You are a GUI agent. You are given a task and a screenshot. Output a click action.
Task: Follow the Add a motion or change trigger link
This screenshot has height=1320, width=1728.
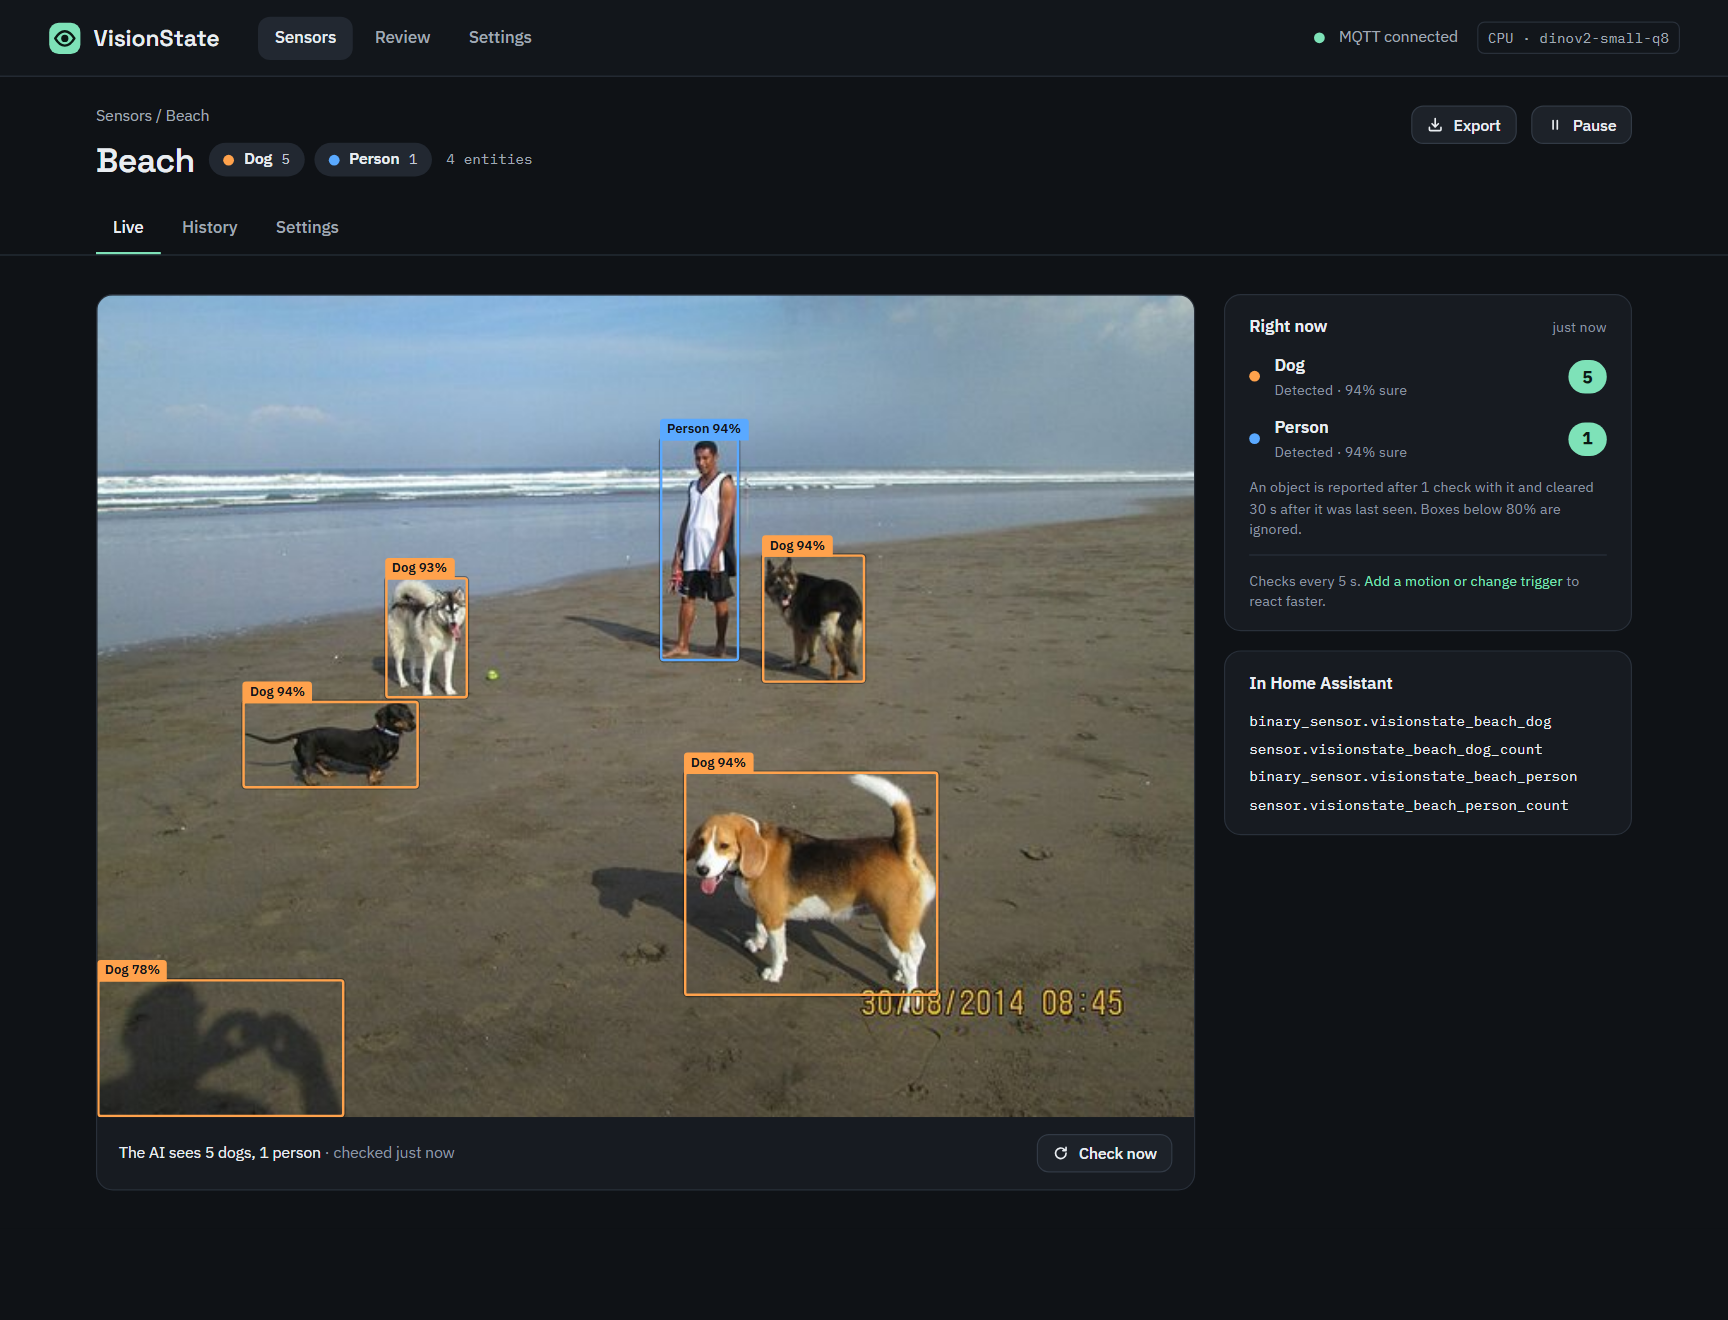tap(1463, 581)
